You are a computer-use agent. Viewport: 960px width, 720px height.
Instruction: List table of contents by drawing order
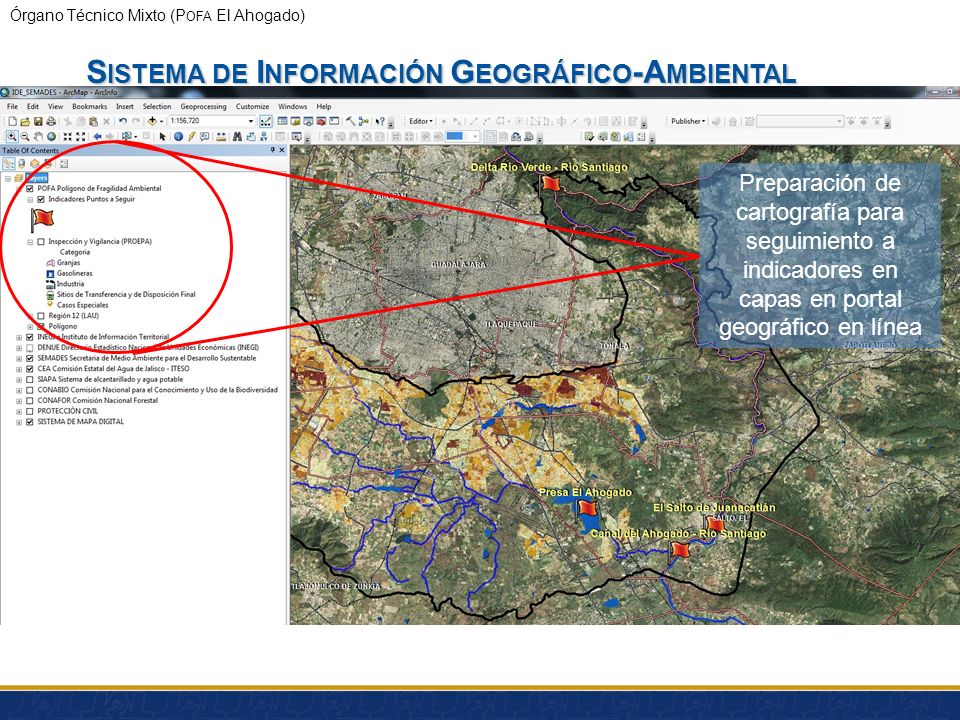(9, 163)
